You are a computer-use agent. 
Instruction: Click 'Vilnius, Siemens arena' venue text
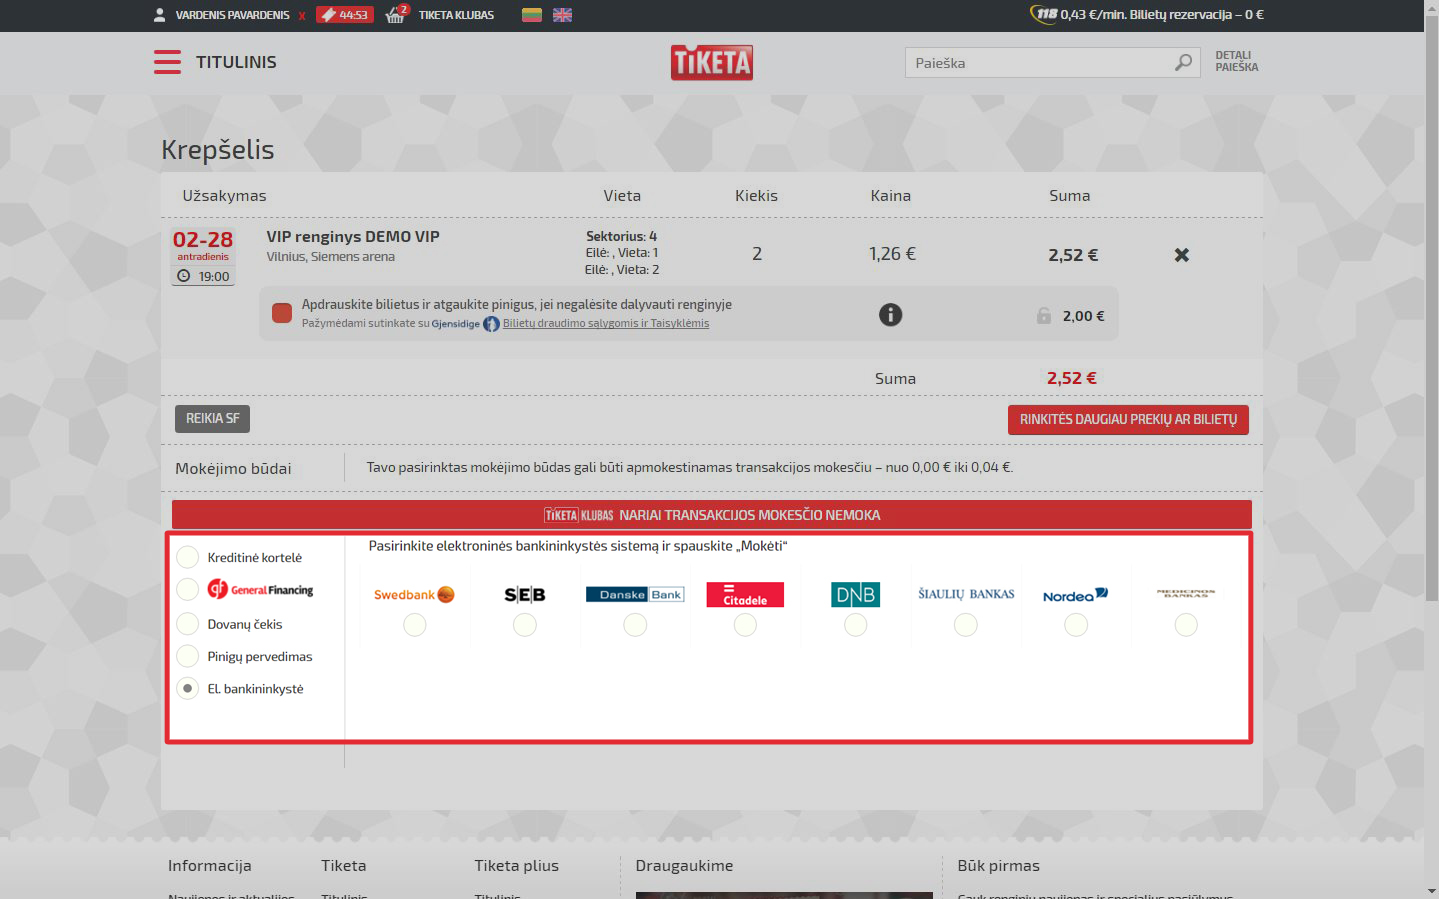click(x=331, y=257)
